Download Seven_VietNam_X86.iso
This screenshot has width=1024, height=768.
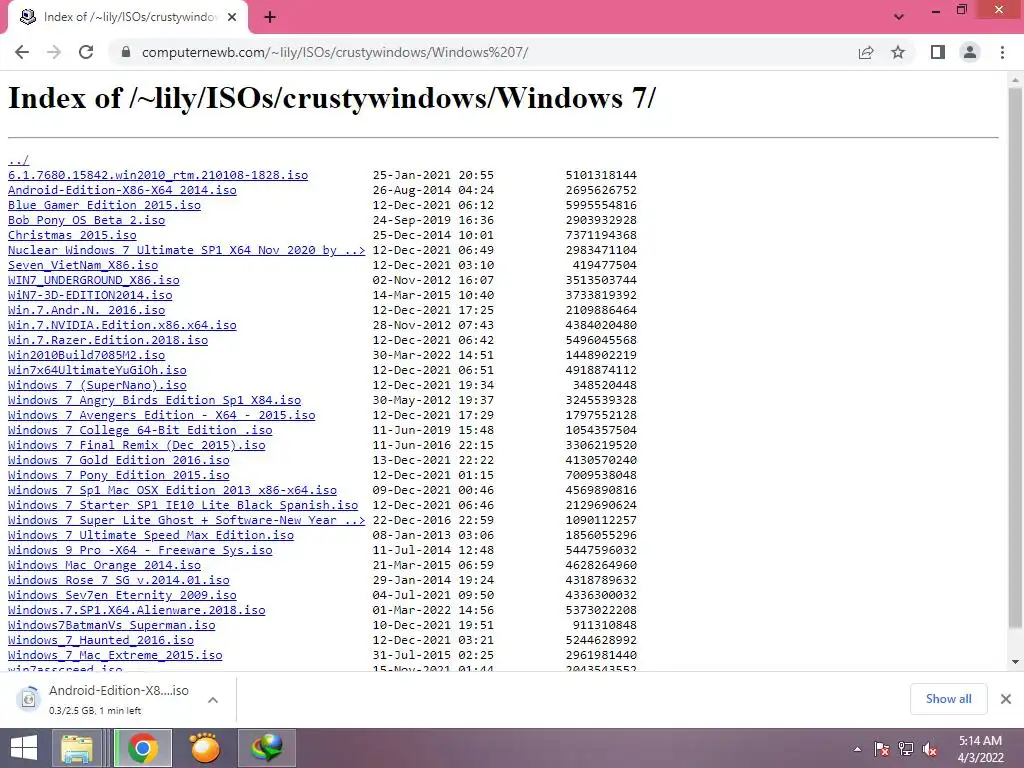click(83, 265)
